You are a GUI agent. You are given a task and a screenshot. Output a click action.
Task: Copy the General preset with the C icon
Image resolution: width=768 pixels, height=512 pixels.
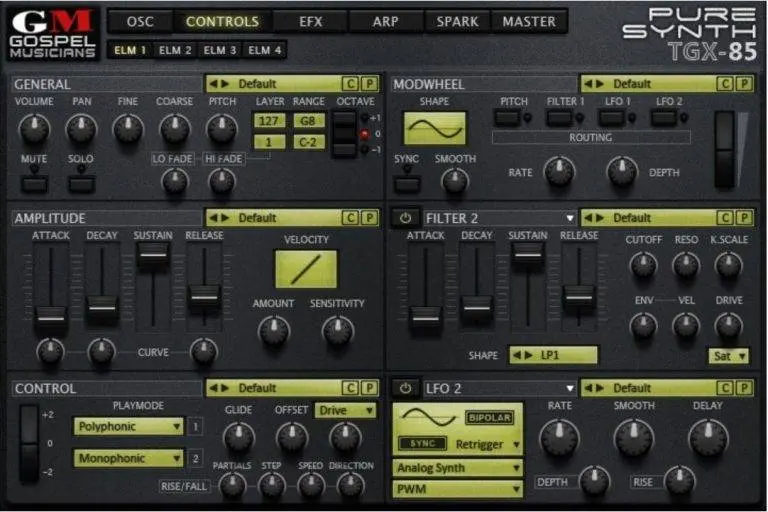[x=350, y=84]
